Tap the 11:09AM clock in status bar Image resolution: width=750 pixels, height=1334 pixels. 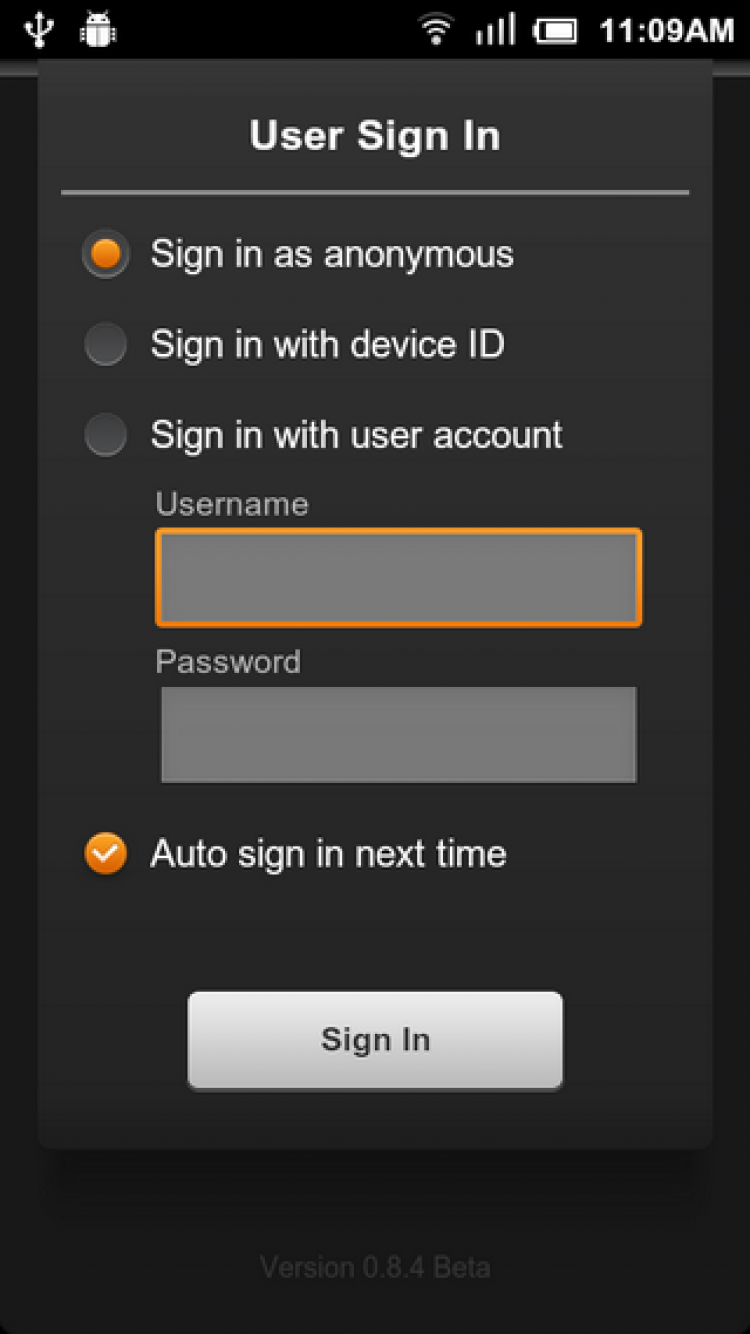666,31
